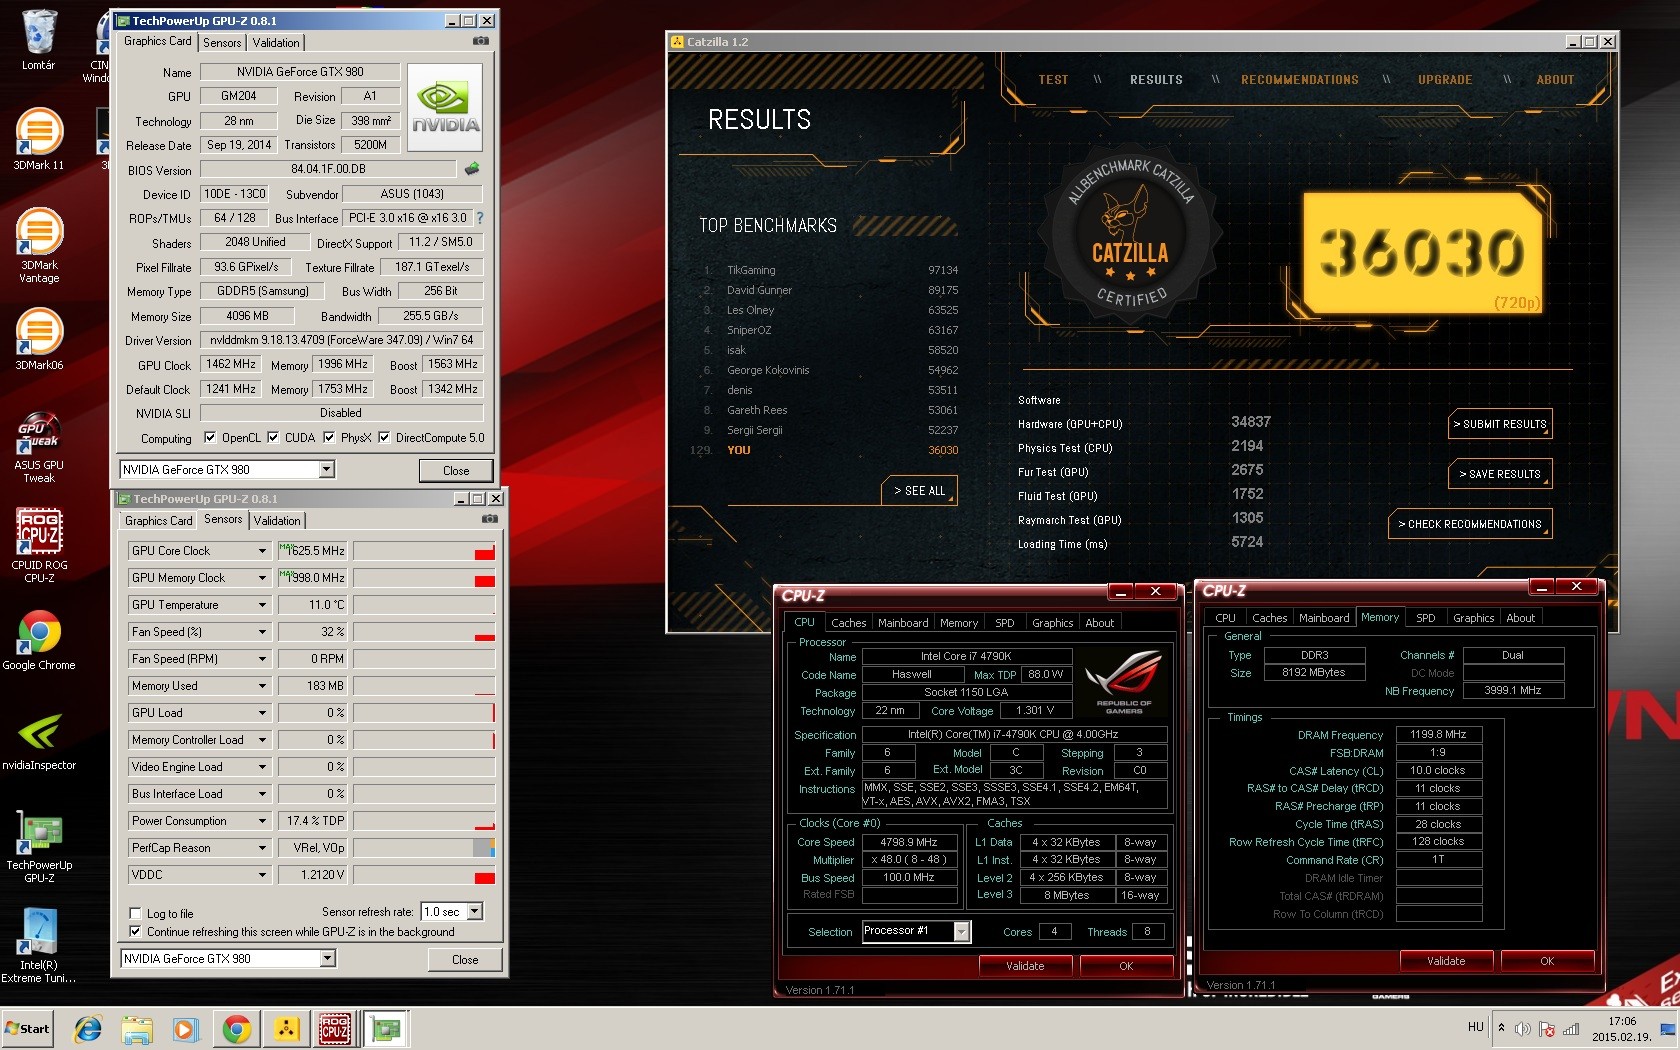Launch the Intel Extreme Tuning desktop shortcut
The image size is (1680, 1050).
point(39,946)
